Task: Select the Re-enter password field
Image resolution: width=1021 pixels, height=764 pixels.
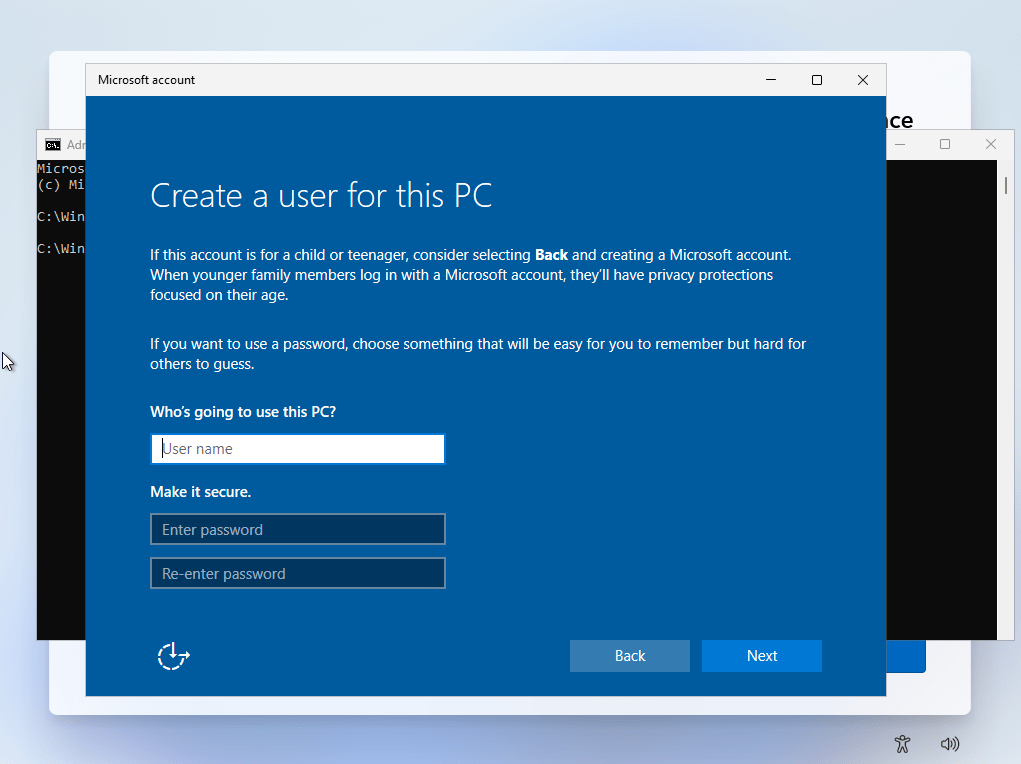Action: pyautogui.click(x=297, y=574)
